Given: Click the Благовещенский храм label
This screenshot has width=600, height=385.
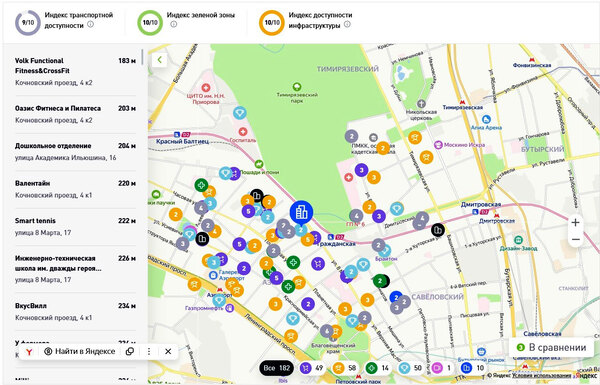Looking at the screenshot, I should (x=333, y=348).
